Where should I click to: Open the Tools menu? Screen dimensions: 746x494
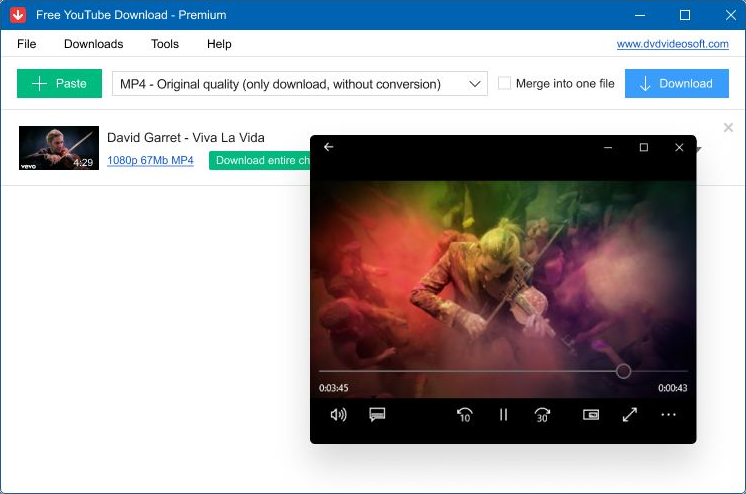point(165,44)
